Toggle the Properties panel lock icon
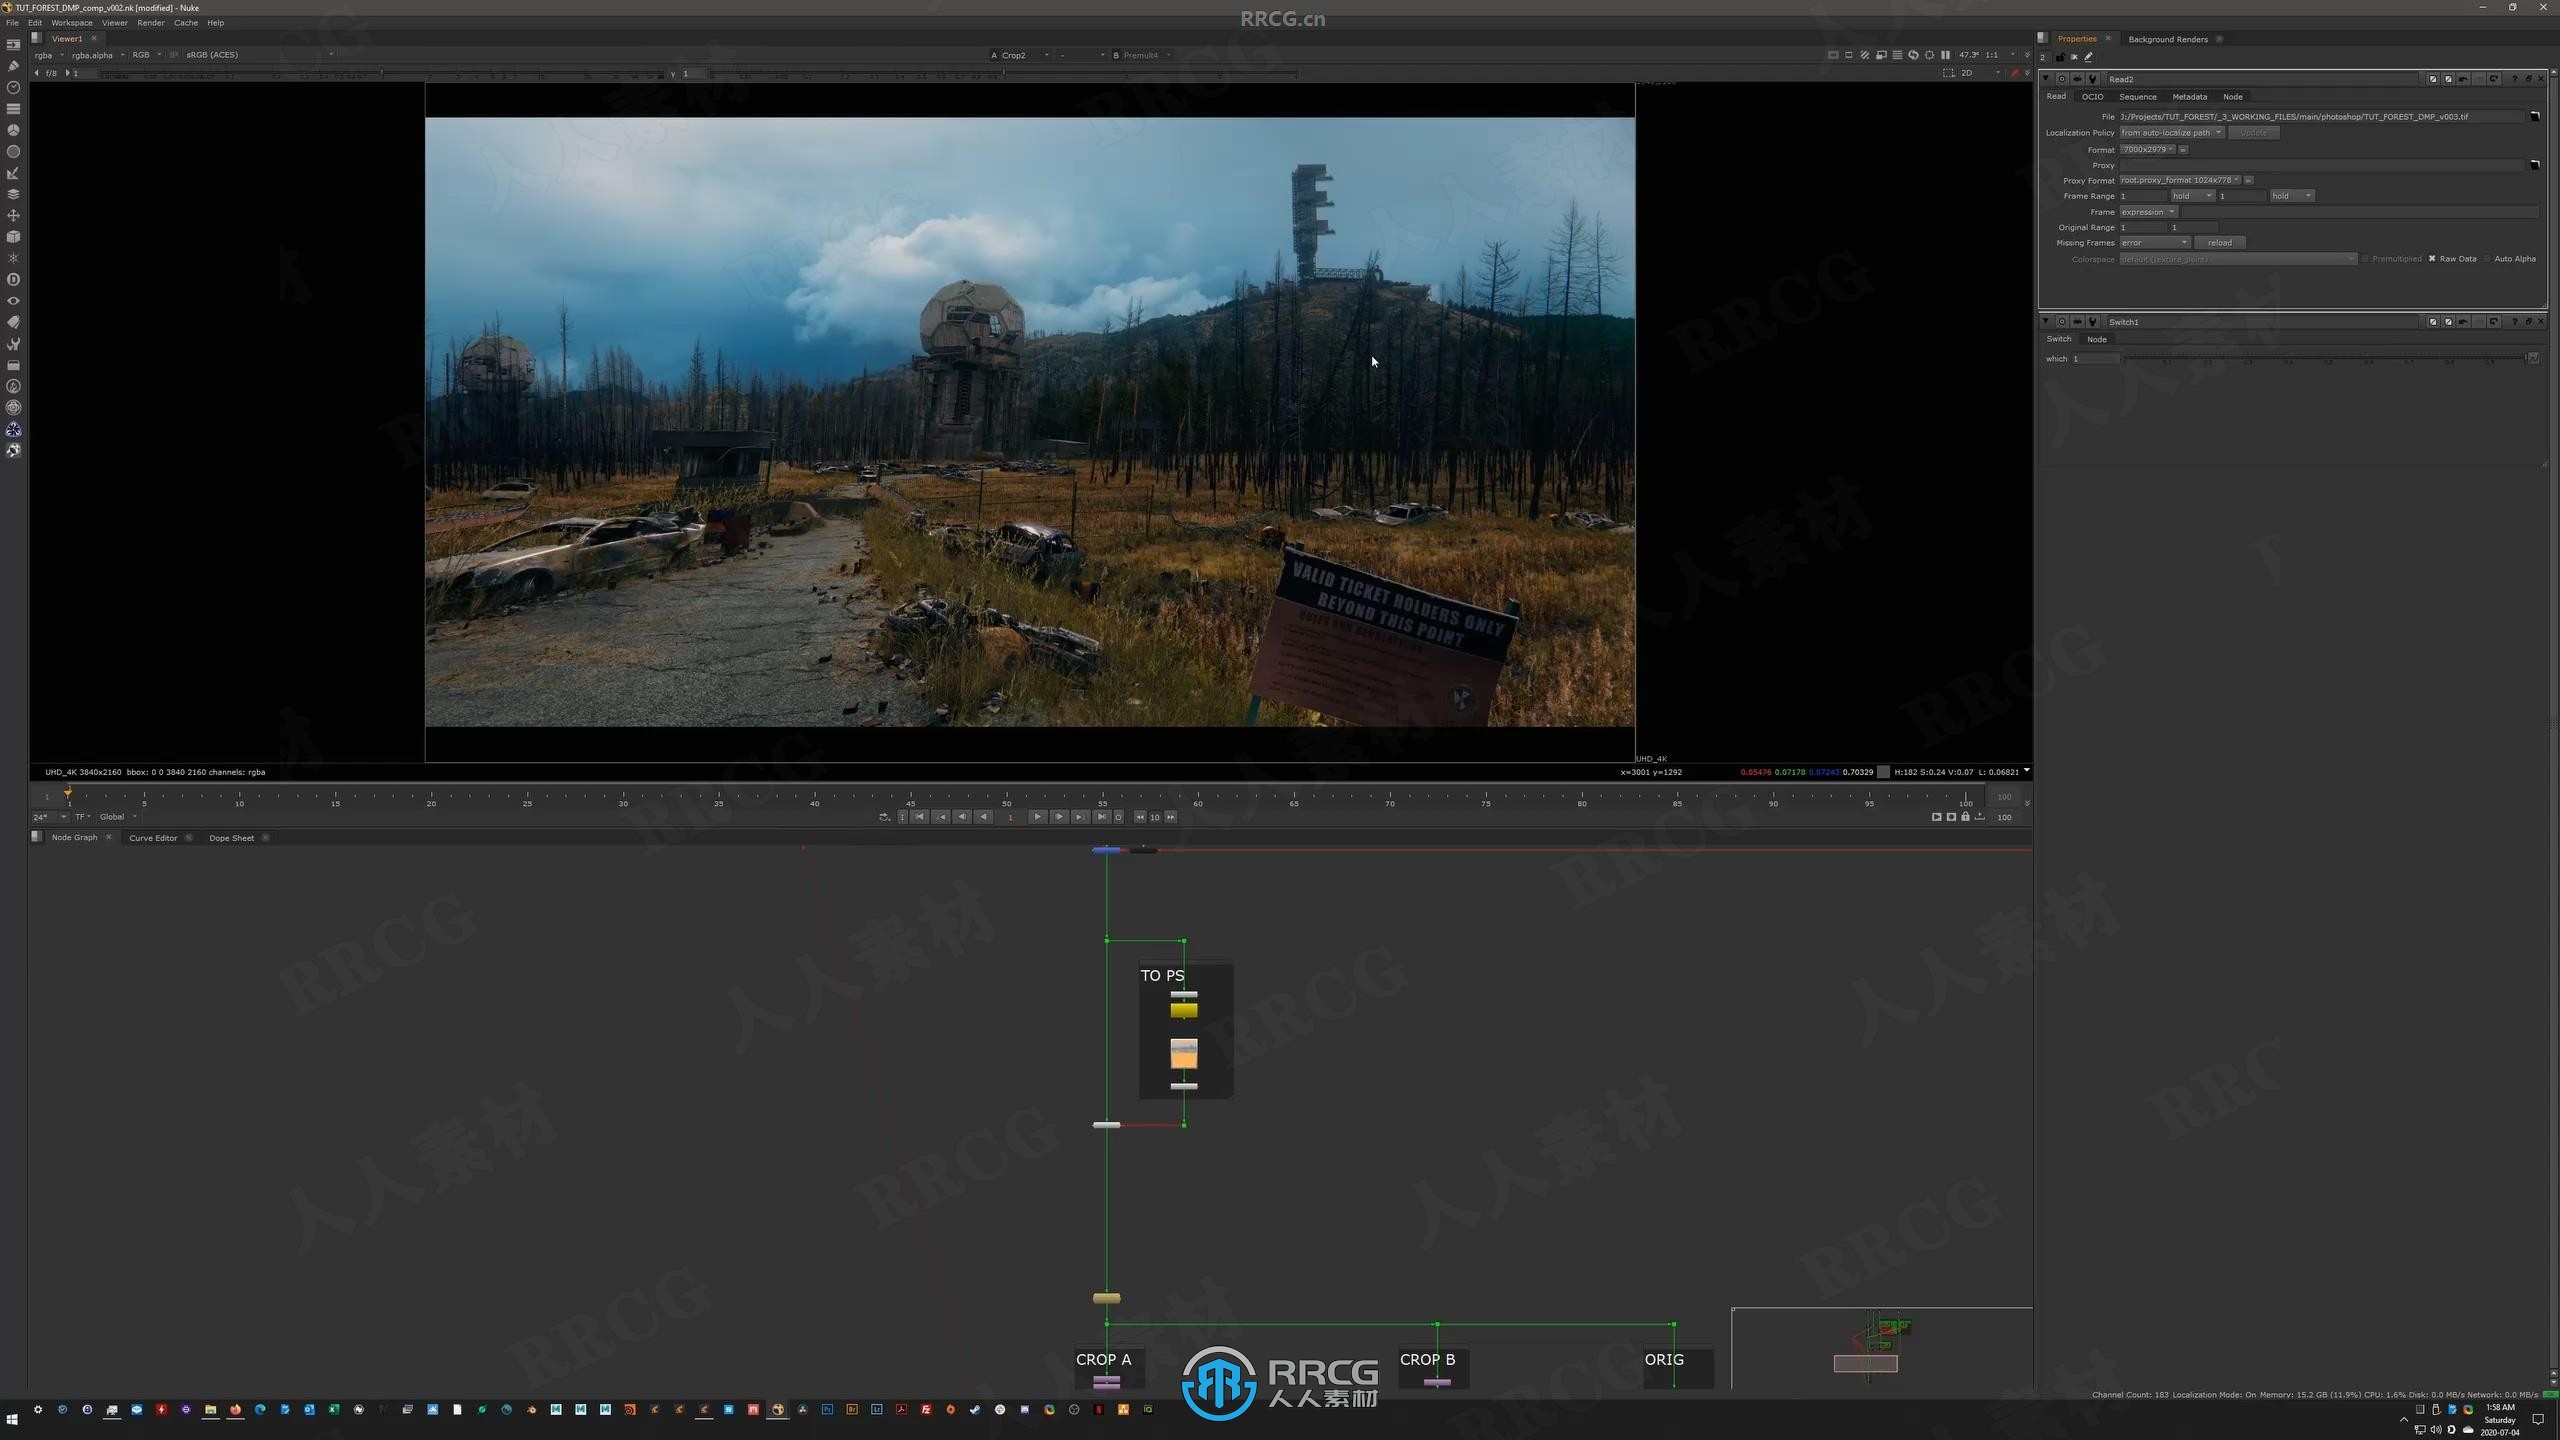2560x1440 pixels. click(2061, 57)
